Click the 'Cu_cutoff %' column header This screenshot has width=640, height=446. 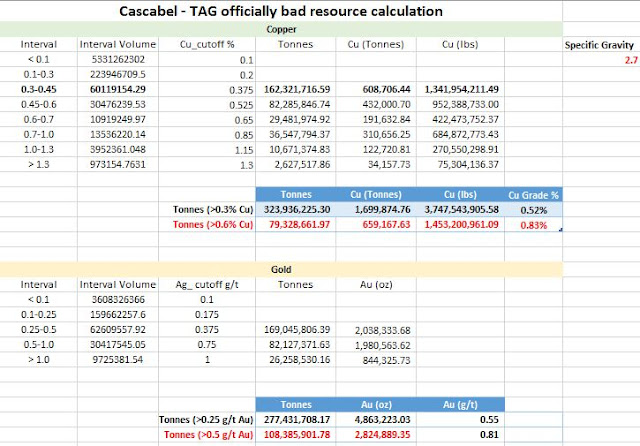pyautogui.click(x=207, y=44)
